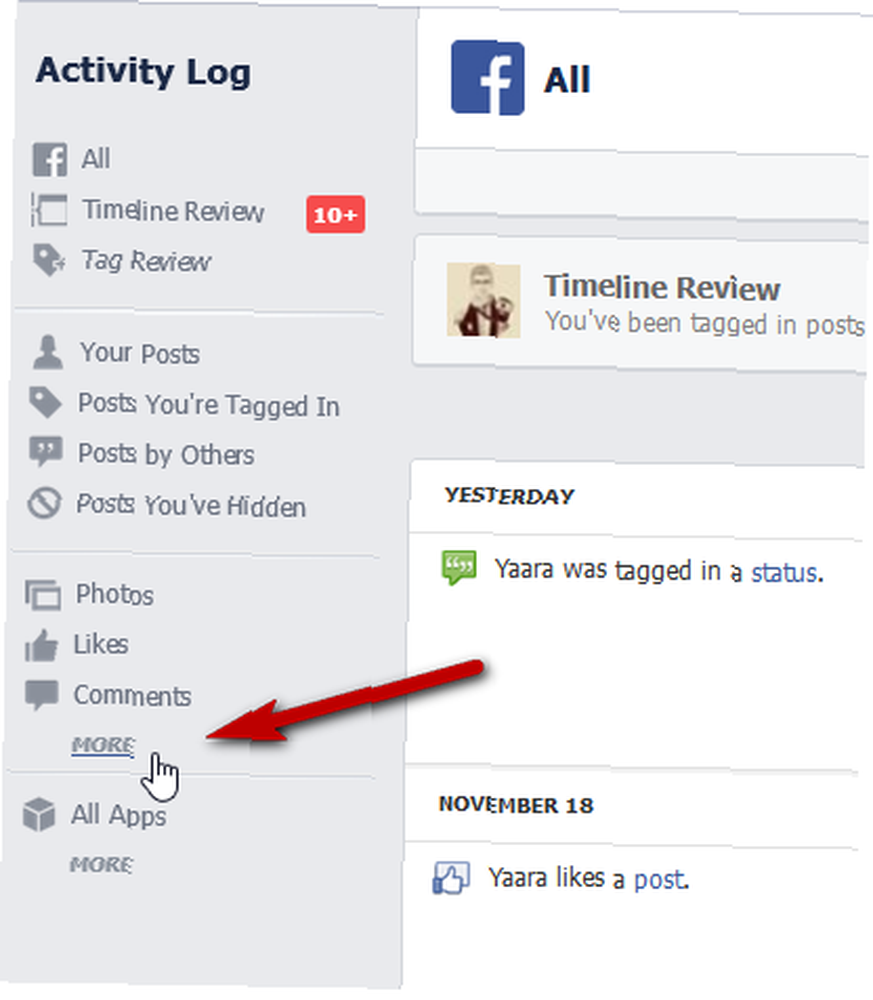Select the Timeline Review menu item
Screen dimensions: 873x1000
[x=173, y=210]
